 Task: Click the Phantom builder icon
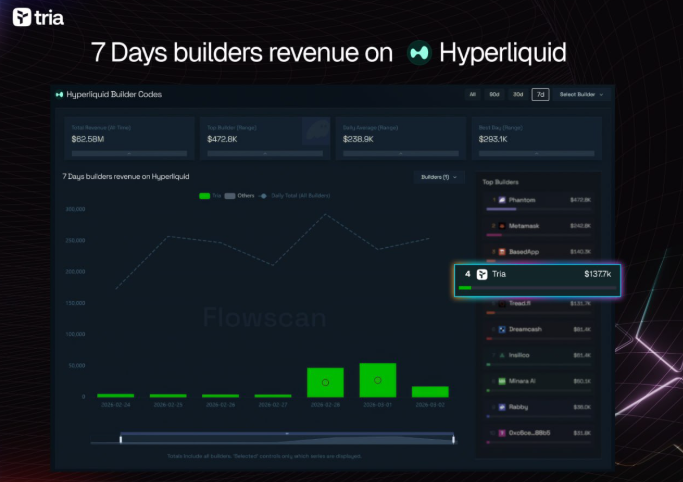point(501,200)
